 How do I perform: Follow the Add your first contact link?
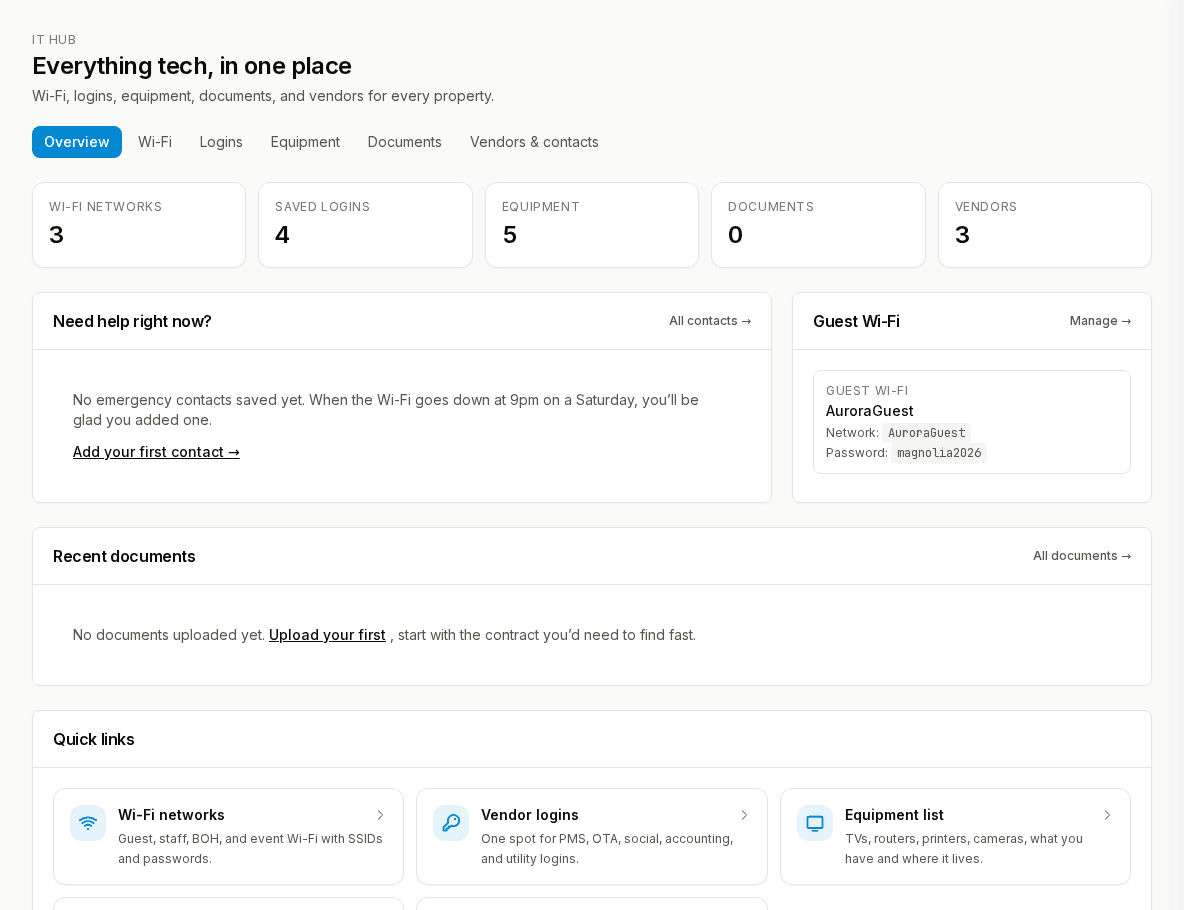point(156,452)
